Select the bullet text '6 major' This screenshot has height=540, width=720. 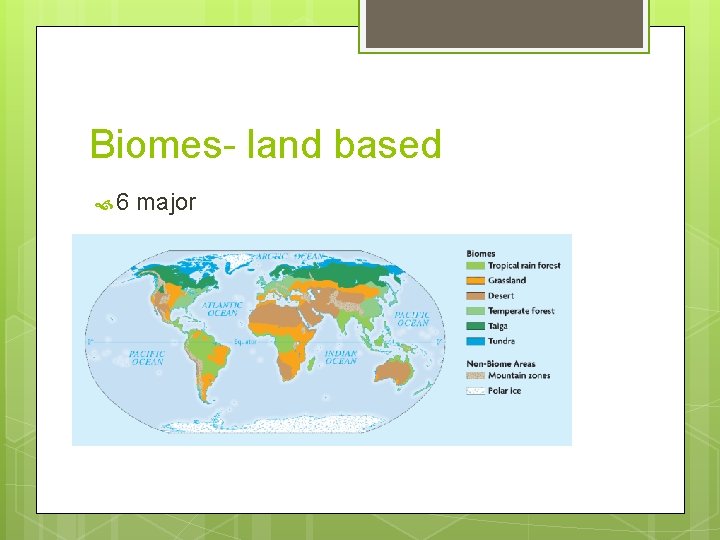coord(156,202)
